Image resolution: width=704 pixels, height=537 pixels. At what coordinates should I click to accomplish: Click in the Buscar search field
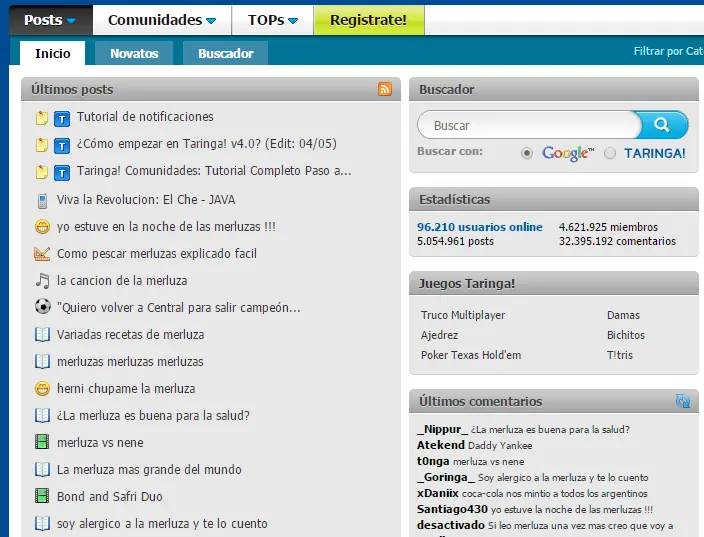tap(530, 125)
